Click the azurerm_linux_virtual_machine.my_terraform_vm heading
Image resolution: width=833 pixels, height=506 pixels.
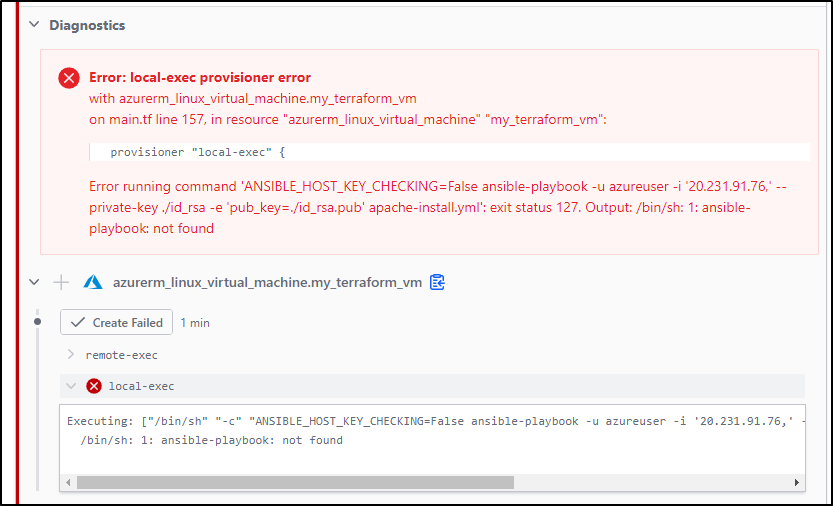tap(267, 282)
